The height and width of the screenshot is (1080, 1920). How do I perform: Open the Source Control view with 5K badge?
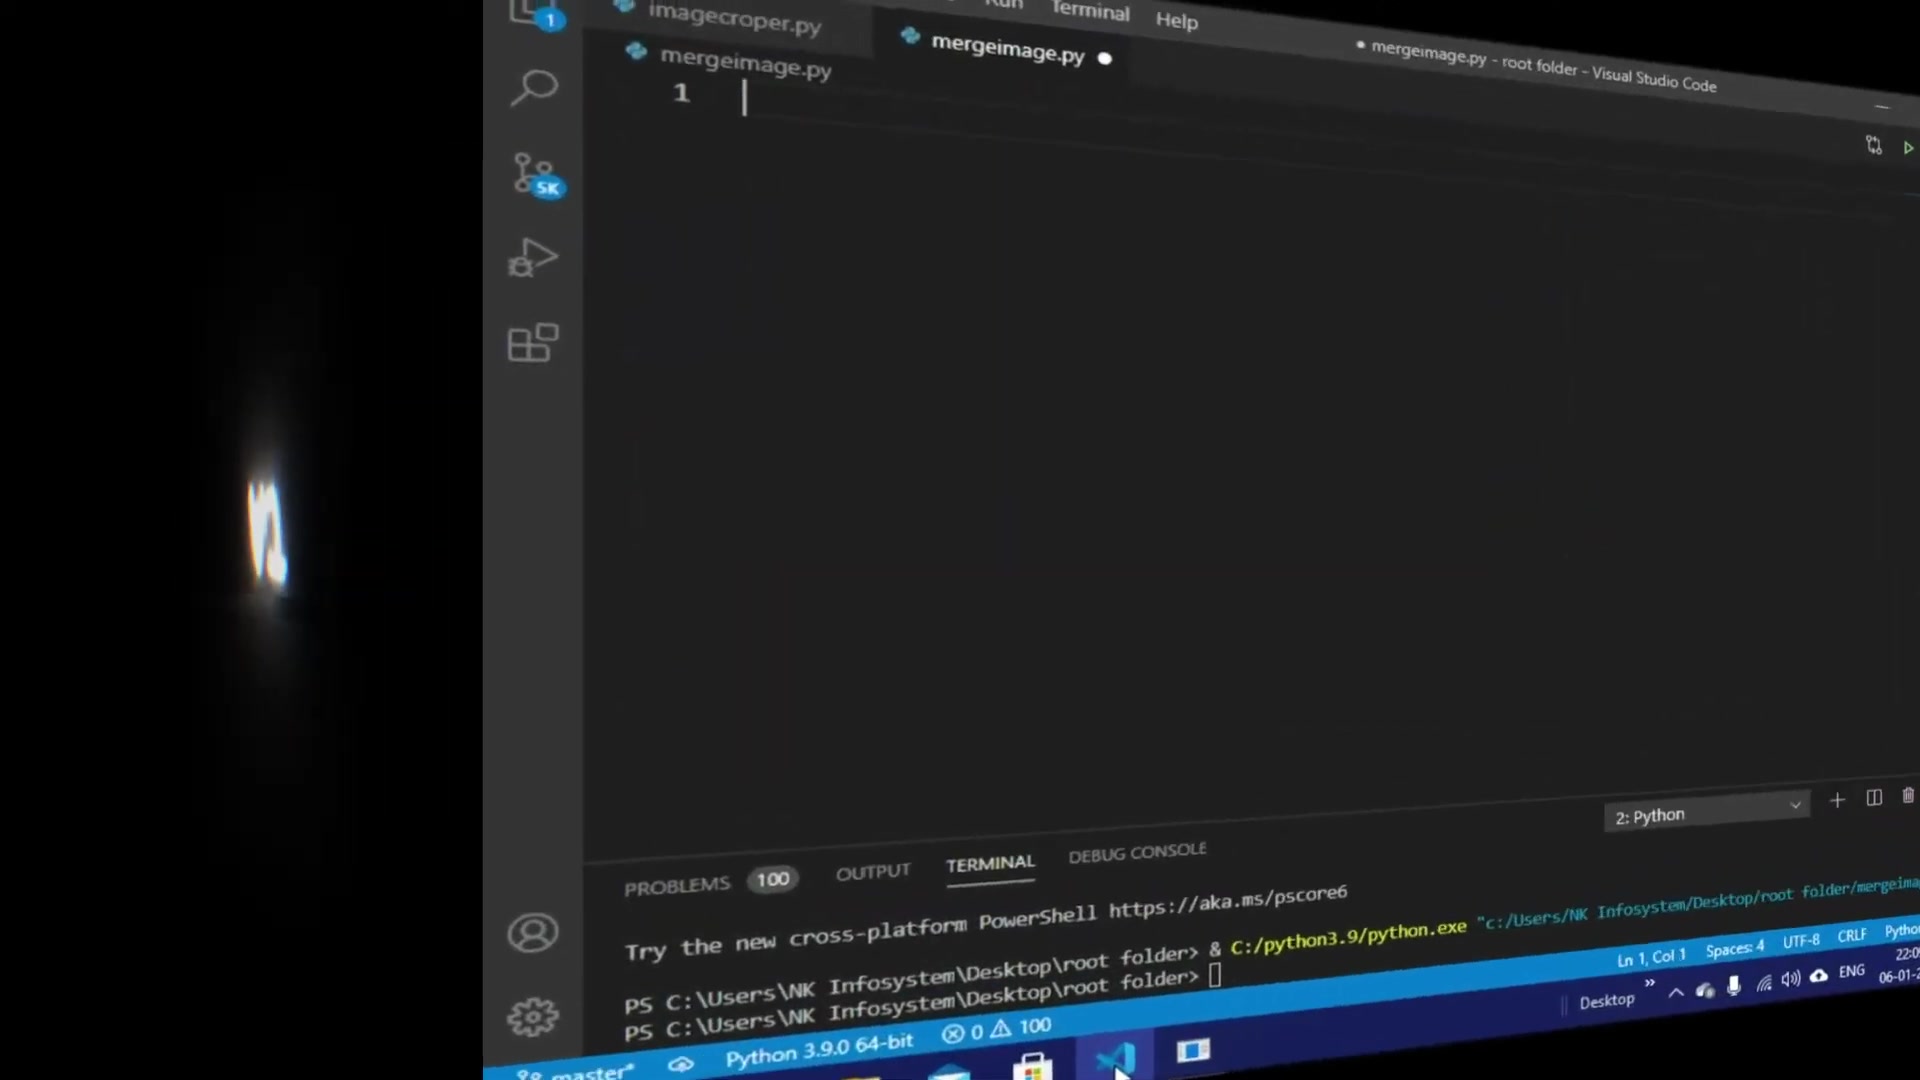point(536,176)
